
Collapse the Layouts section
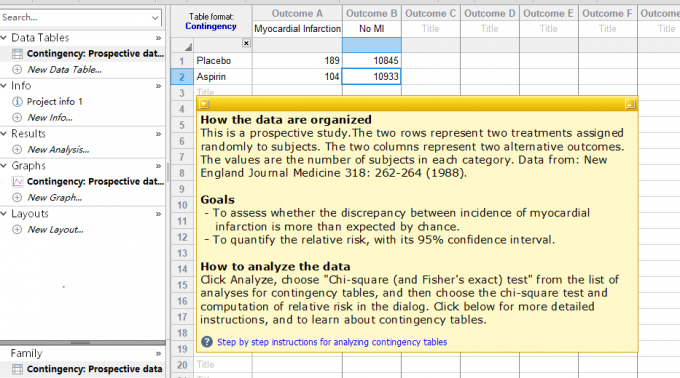pyautogui.click(x=4, y=214)
